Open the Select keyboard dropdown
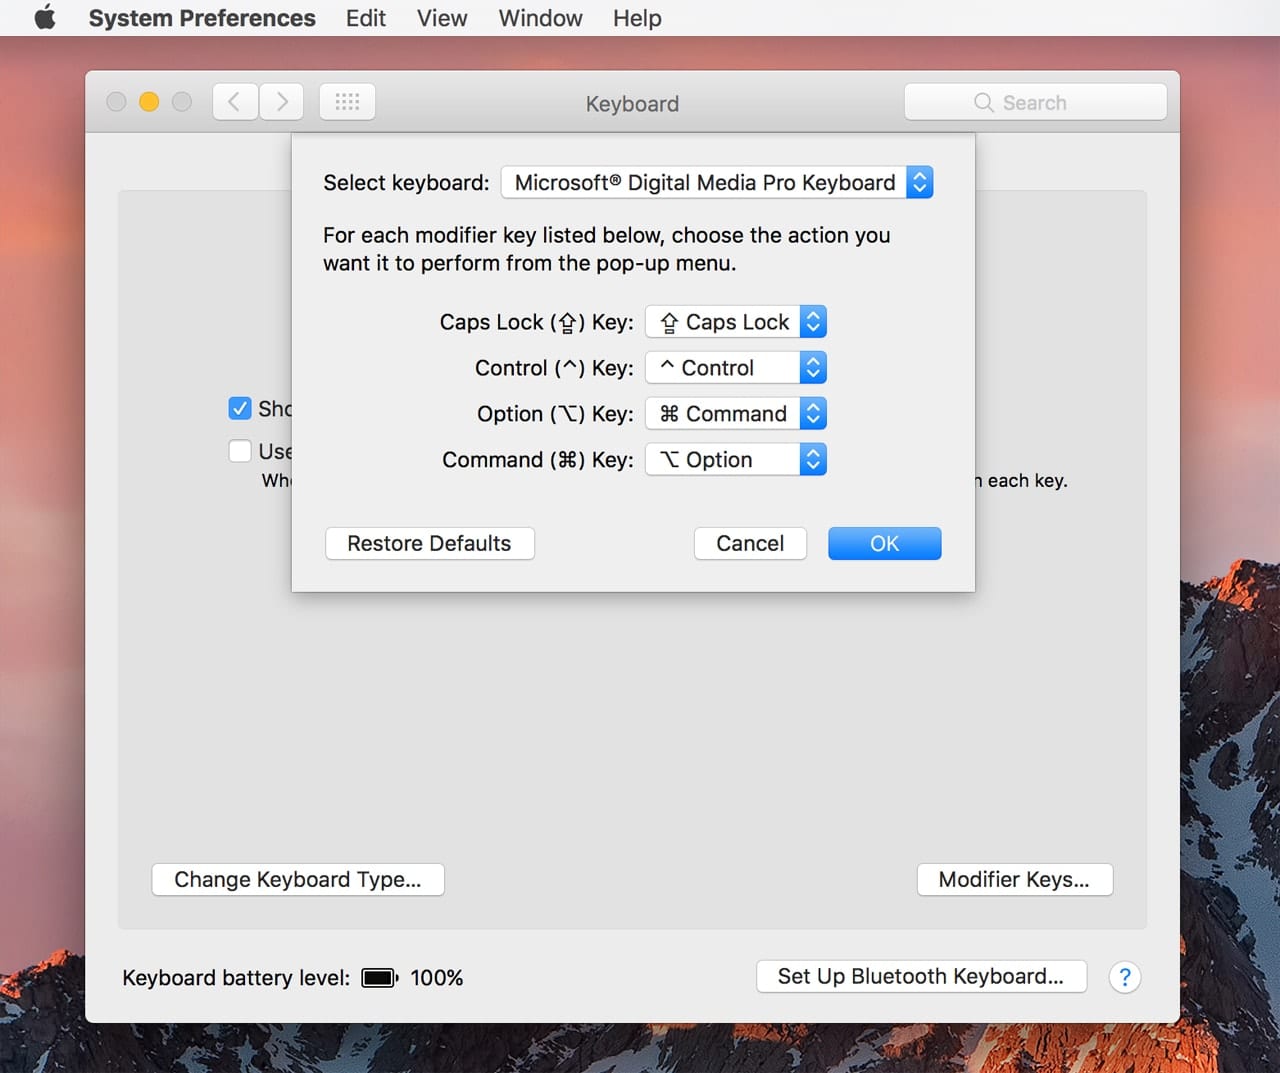This screenshot has width=1280, height=1073. coord(717,183)
